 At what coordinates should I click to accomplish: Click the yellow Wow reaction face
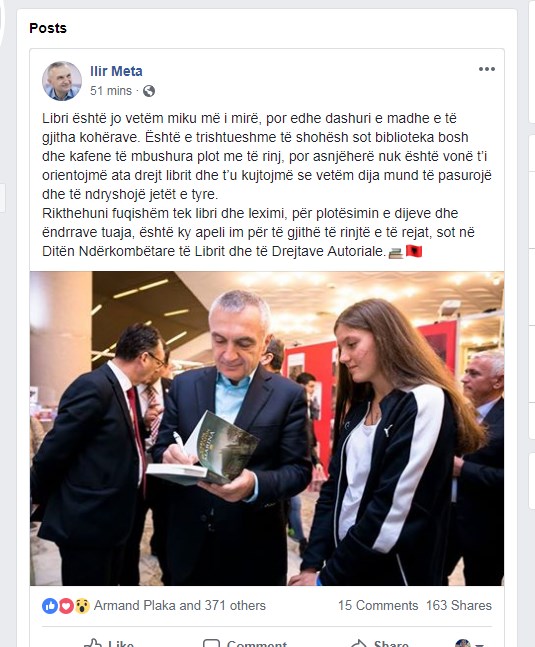coord(82,606)
